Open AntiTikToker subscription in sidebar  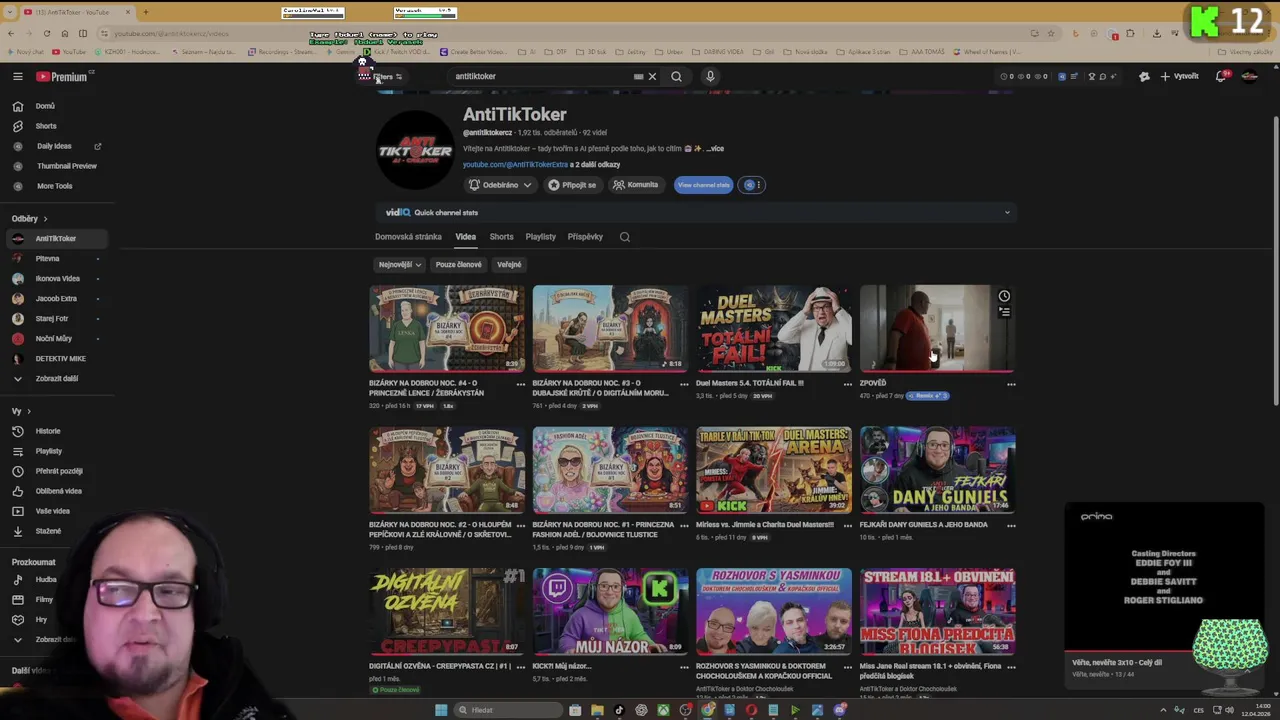pos(56,239)
